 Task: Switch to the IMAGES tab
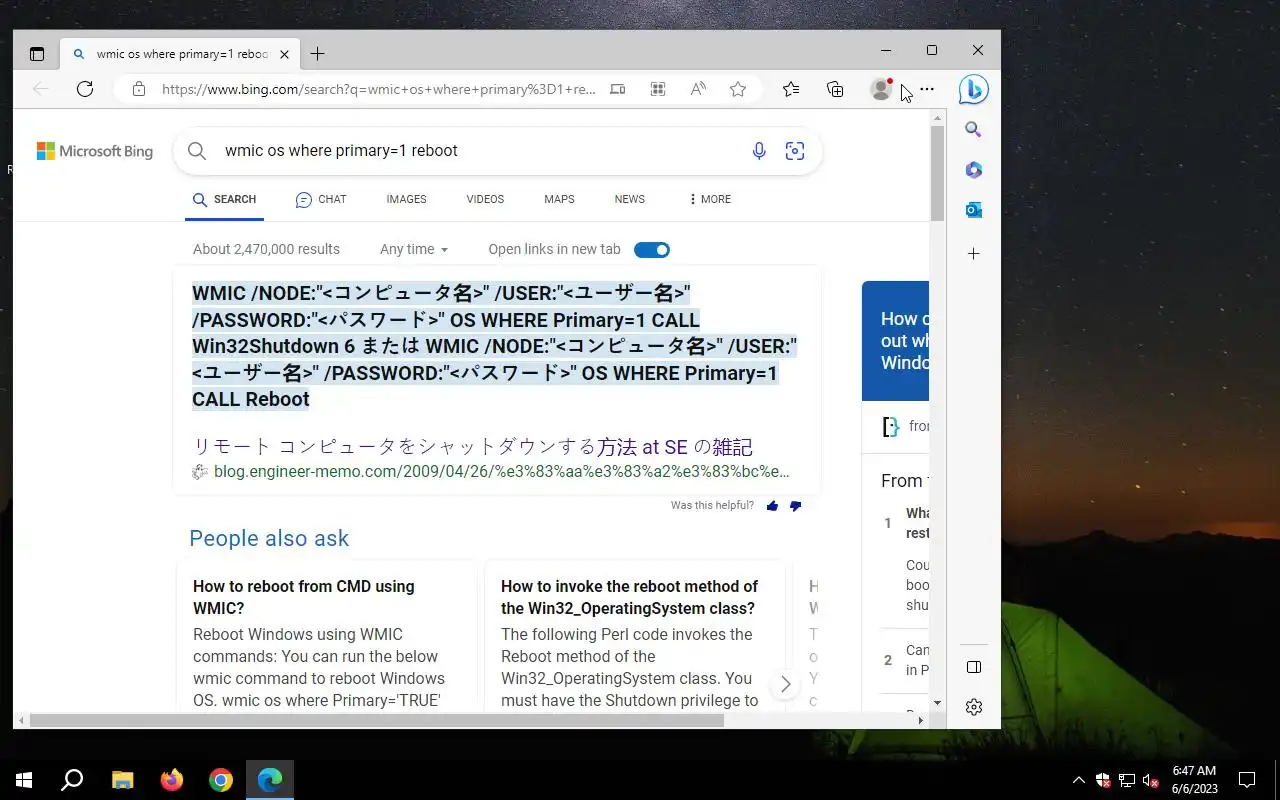coord(406,199)
